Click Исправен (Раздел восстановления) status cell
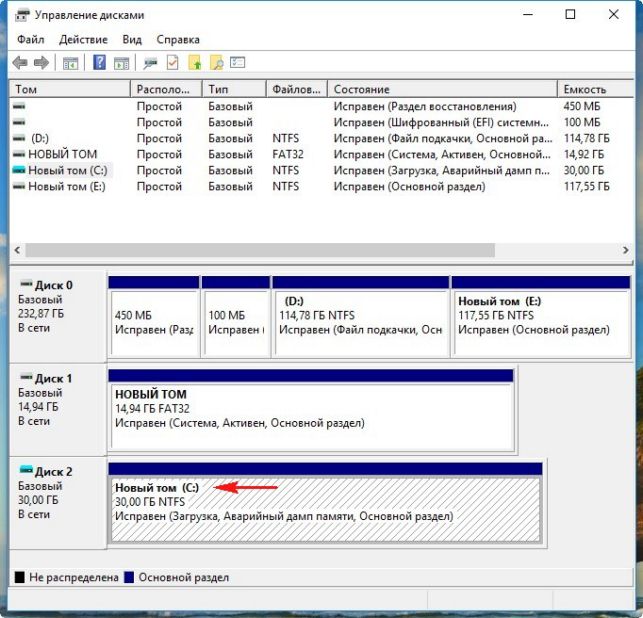 tap(425, 106)
